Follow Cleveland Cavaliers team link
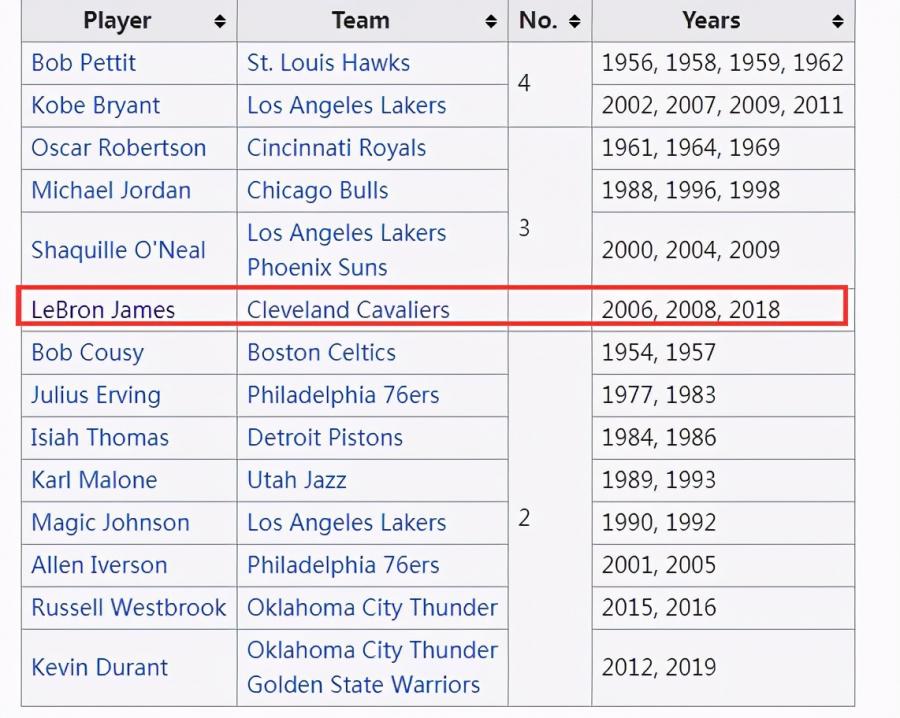Viewport: 900px width, 718px height. coord(348,310)
